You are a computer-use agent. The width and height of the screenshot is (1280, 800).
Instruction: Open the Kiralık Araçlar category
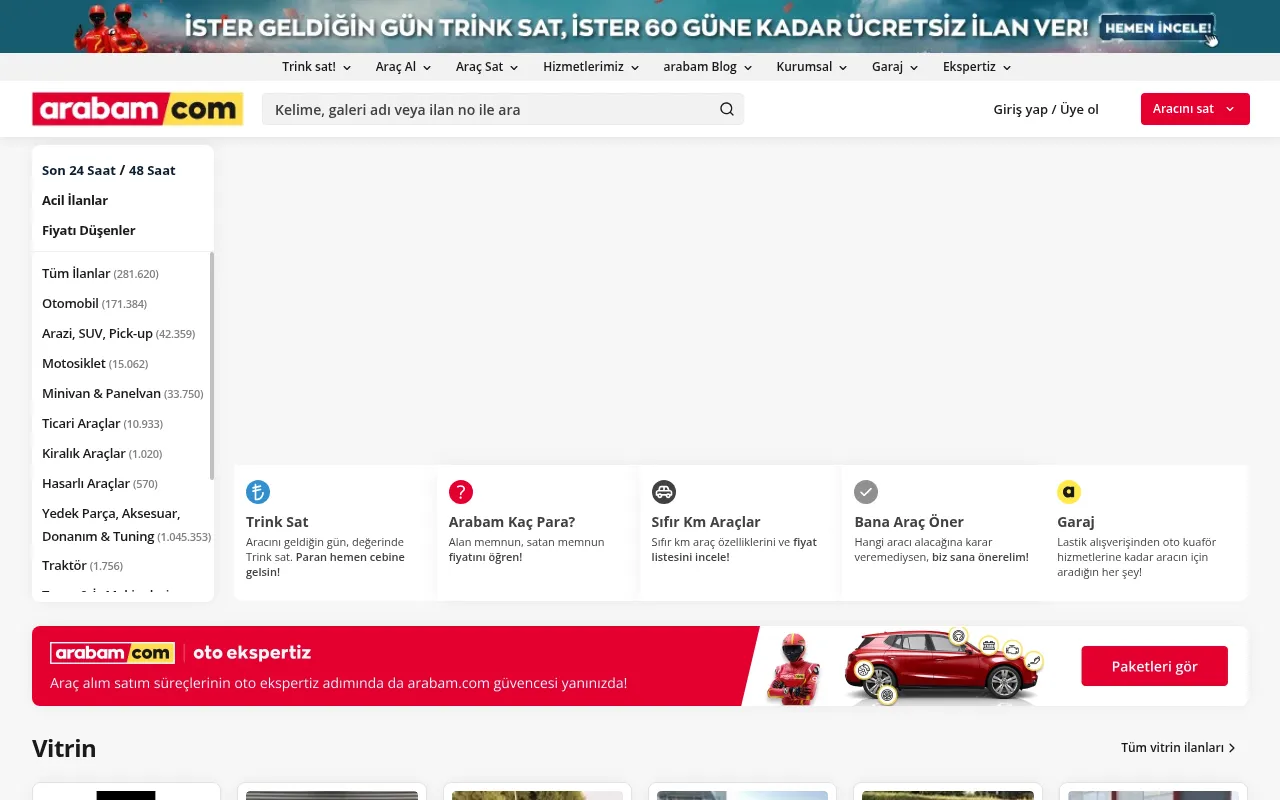(x=102, y=453)
